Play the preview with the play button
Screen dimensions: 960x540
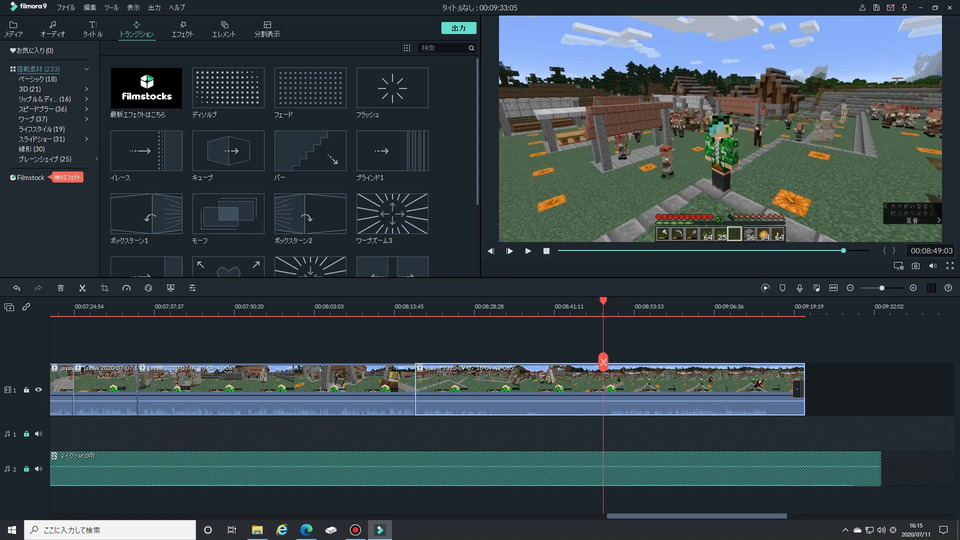528,251
